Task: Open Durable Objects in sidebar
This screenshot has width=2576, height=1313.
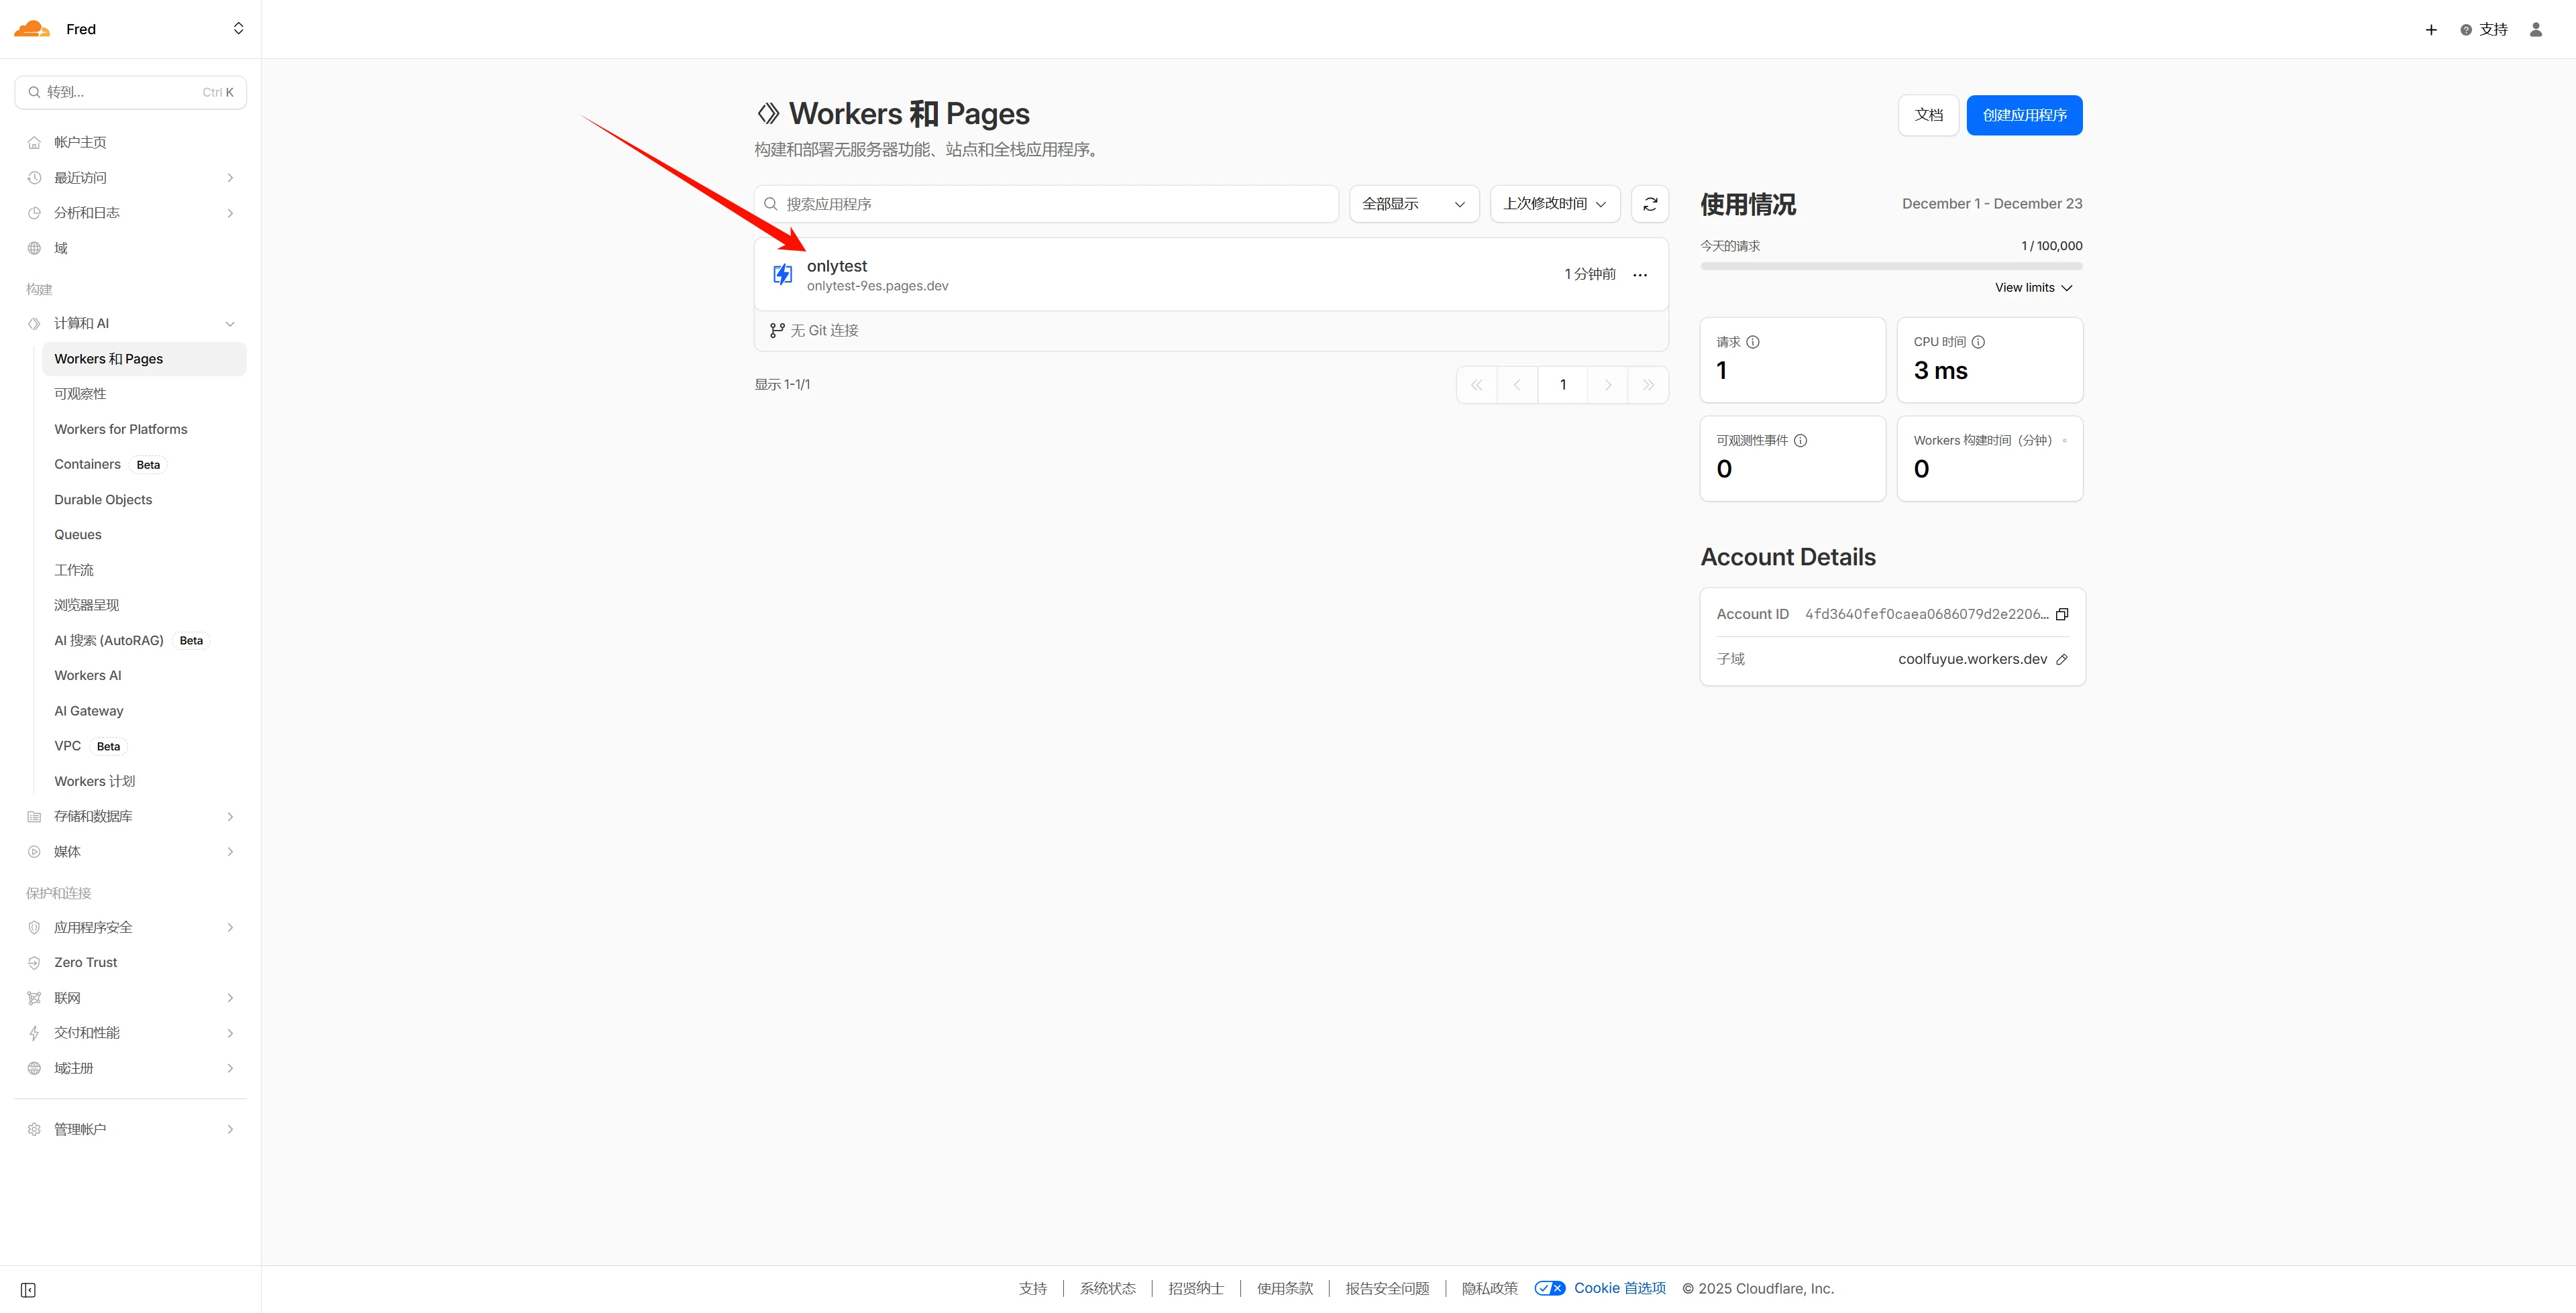Action: 103,500
